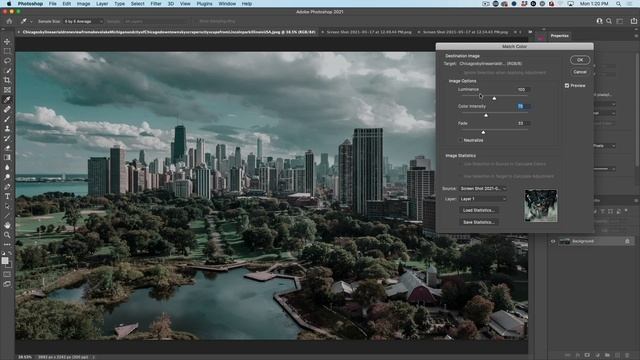Open the workspace switcher icon
640x360 pixels.
tap(620, 21)
